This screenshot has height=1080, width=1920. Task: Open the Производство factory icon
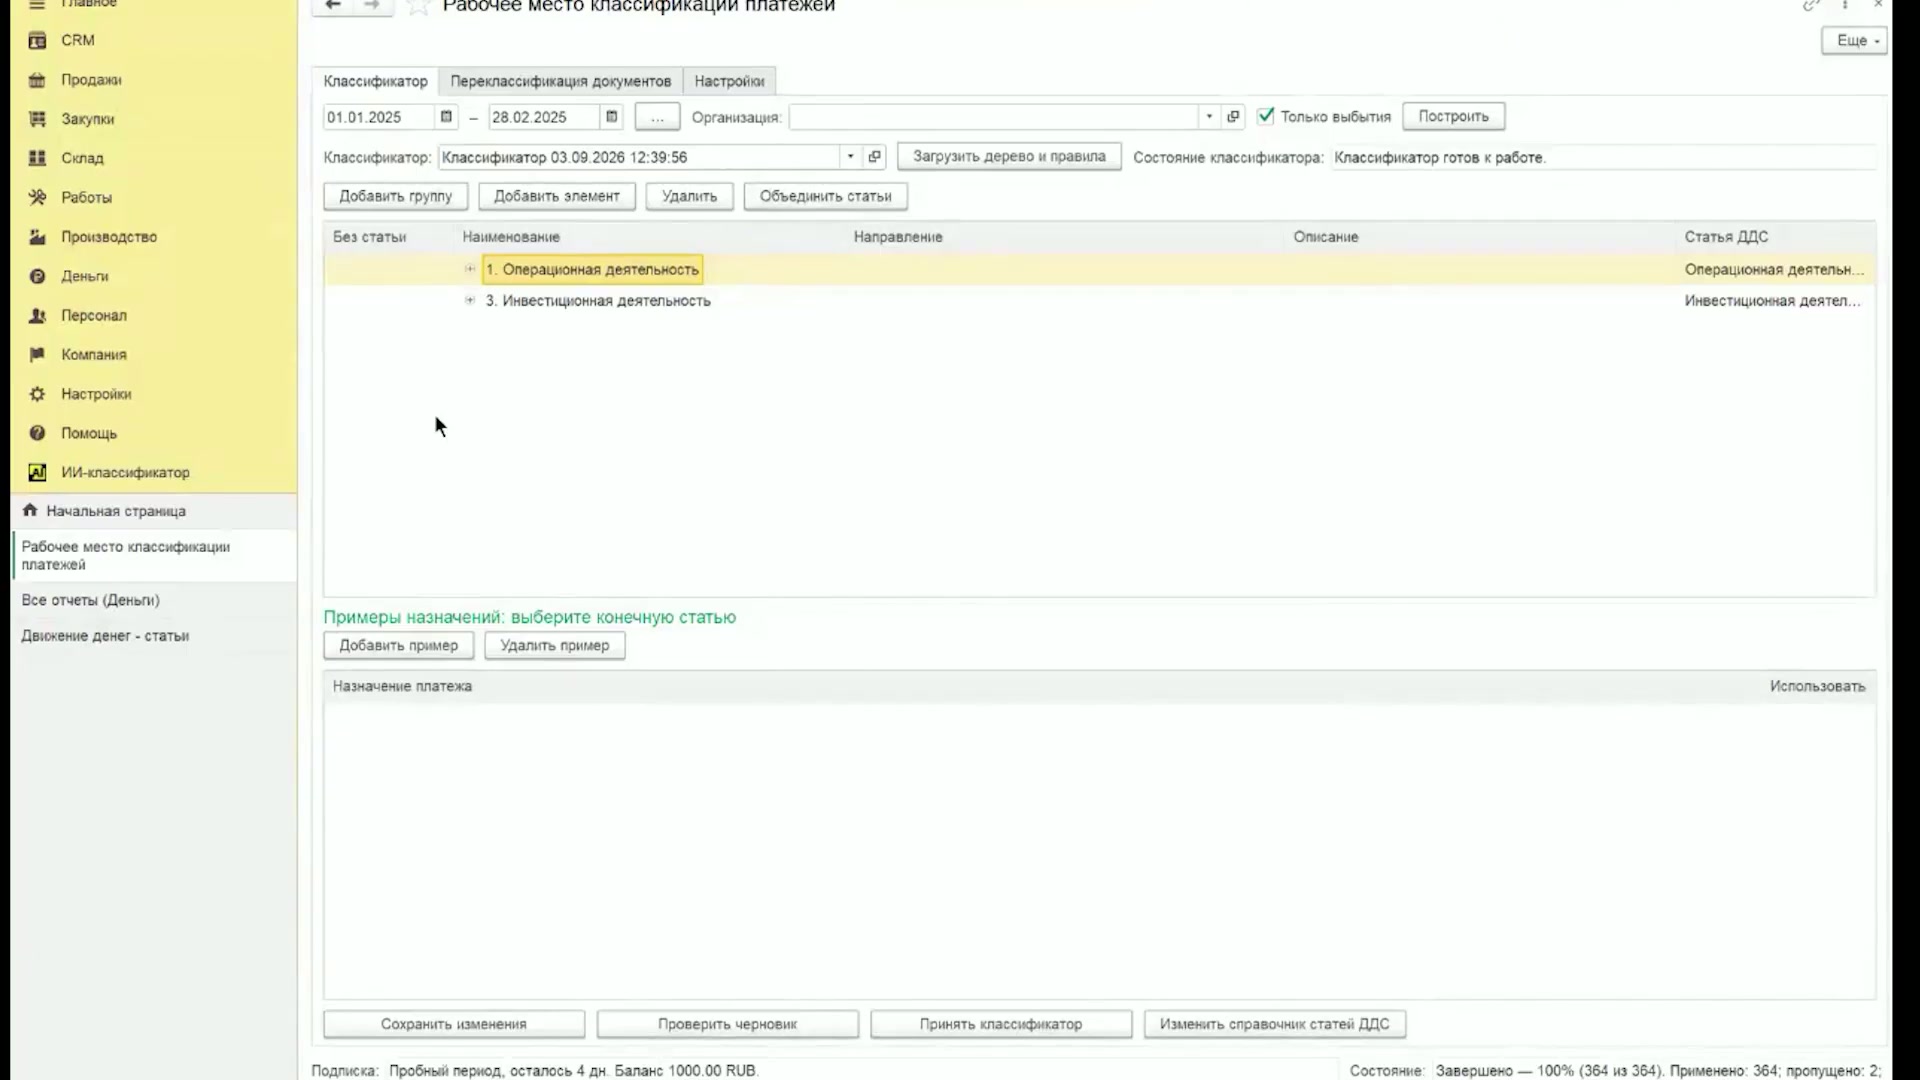click(37, 237)
